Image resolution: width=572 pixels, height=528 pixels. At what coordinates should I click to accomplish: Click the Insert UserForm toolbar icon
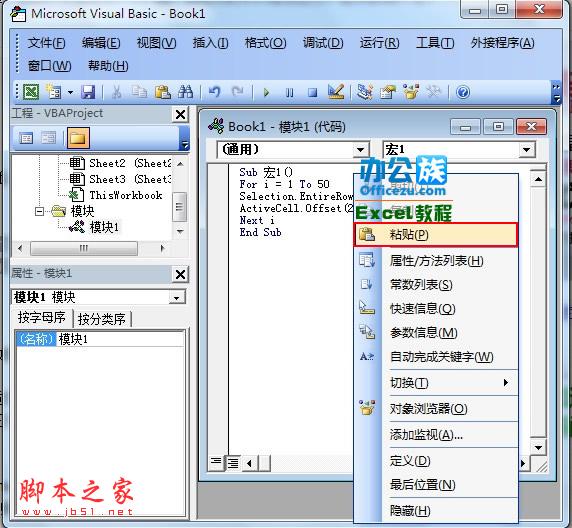[54, 92]
